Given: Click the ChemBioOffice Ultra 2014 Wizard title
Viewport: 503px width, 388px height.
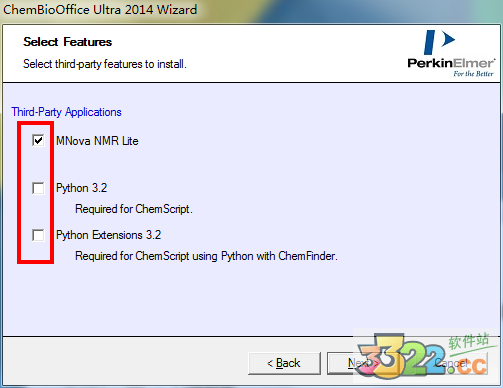Looking at the screenshot, I should tap(100, 10).
